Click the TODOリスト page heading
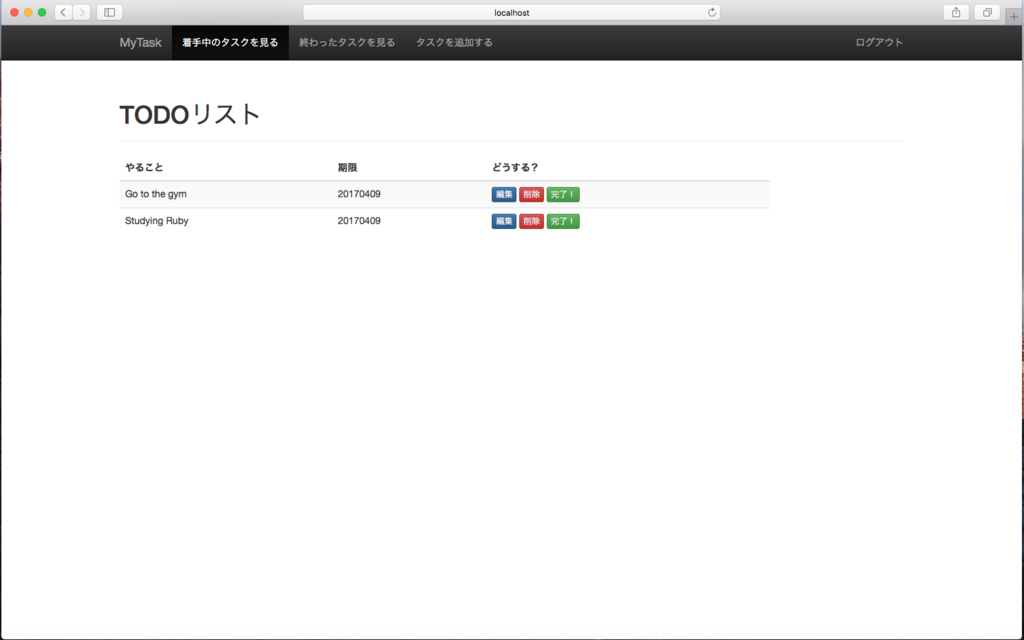 pyautogui.click(x=190, y=115)
